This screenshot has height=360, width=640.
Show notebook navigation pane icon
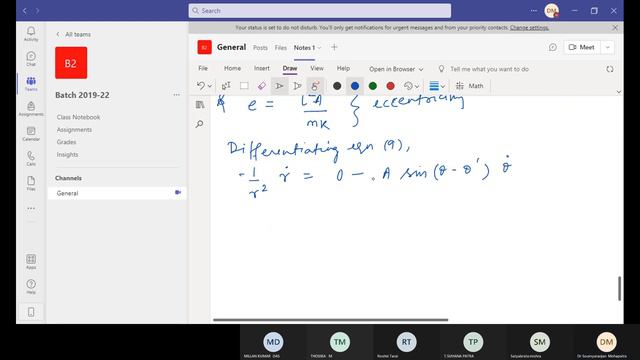click(x=200, y=105)
